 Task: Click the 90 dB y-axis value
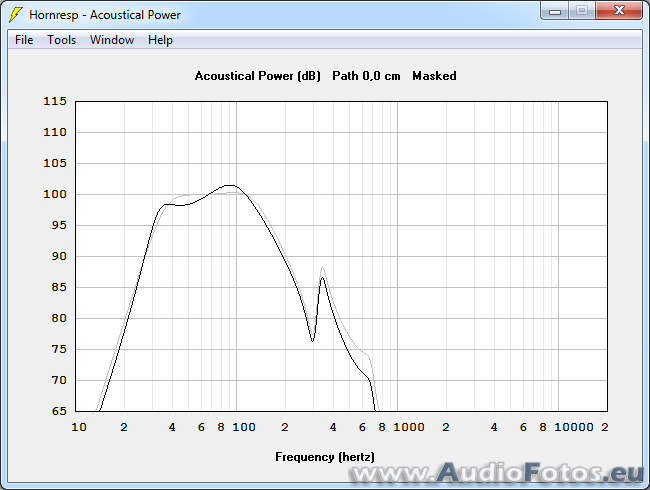[x=58, y=256]
